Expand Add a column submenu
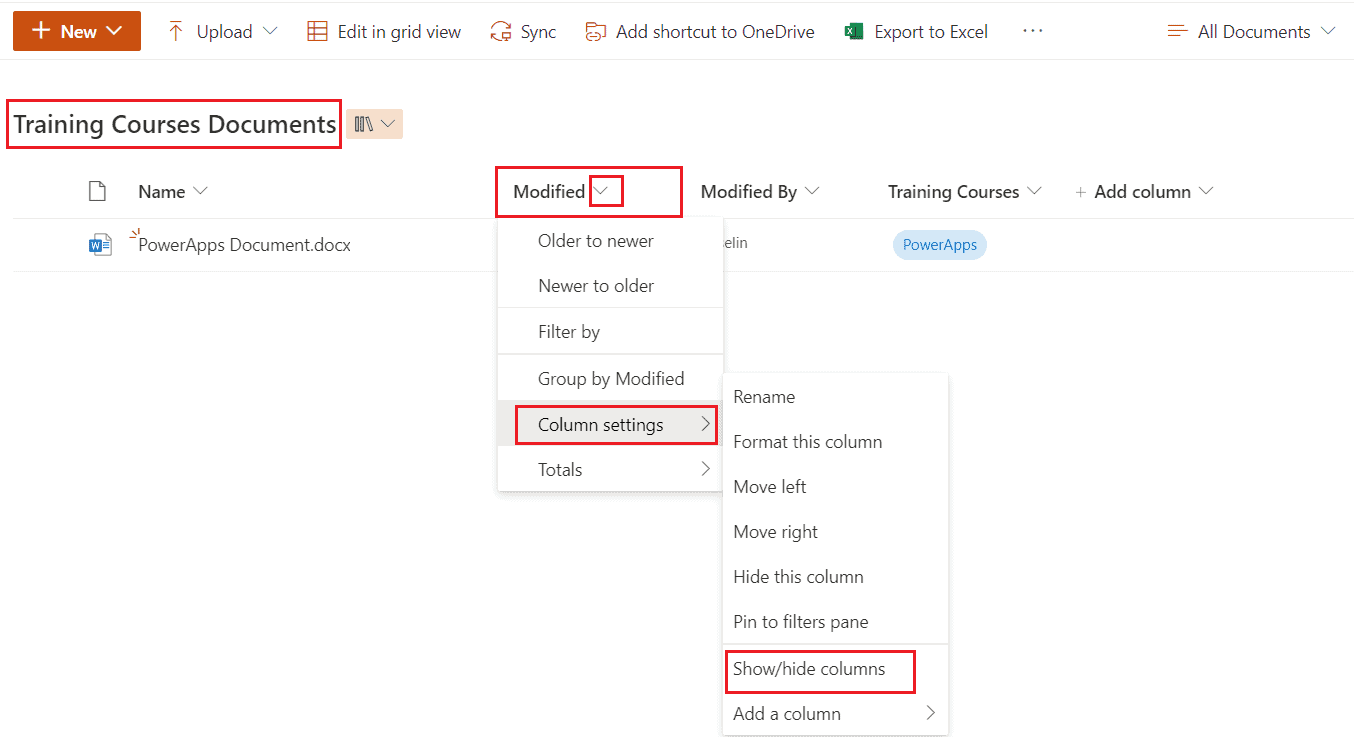Viewport: 1354px width, 737px height. (x=835, y=713)
